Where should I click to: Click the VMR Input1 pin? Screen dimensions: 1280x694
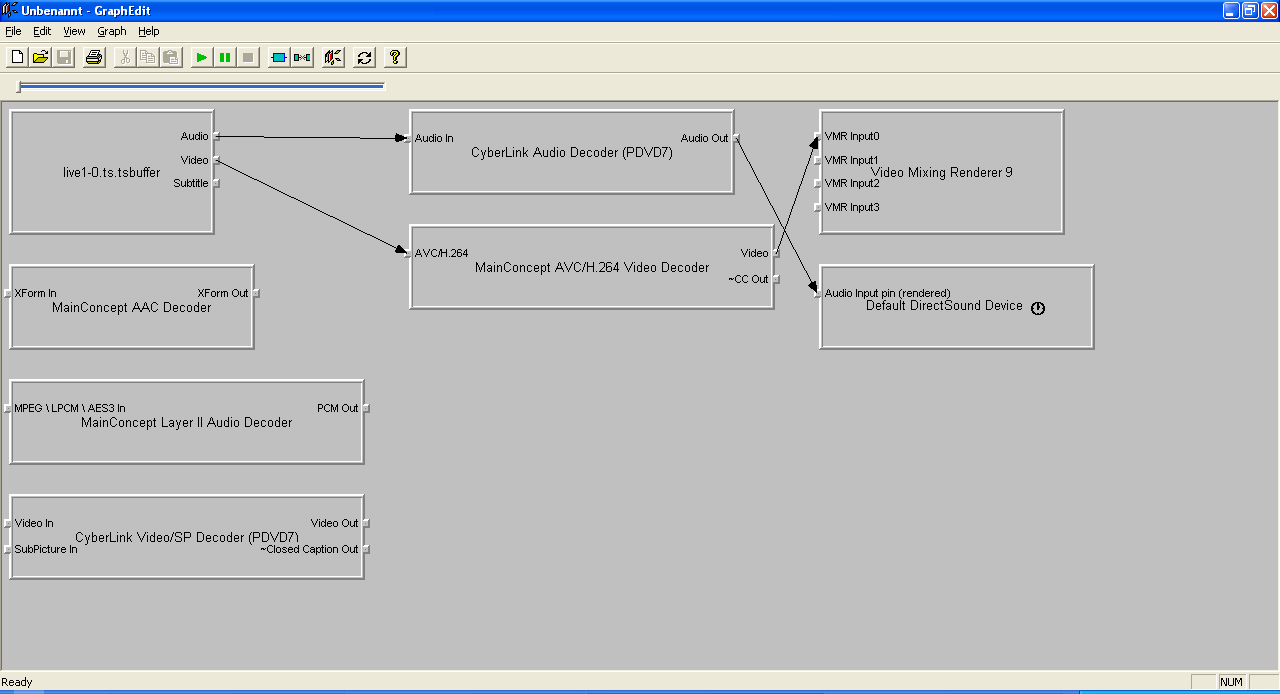click(x=818, y=160)
